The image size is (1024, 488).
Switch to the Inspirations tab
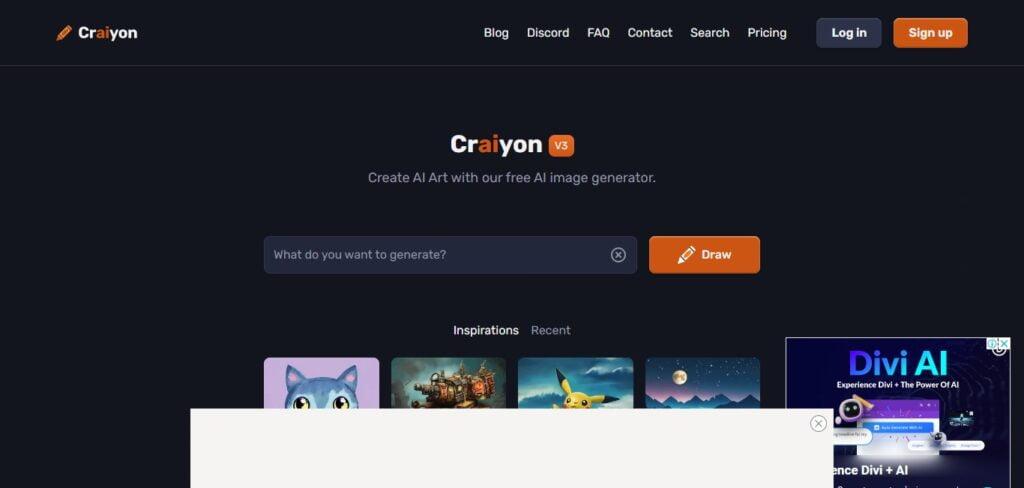tap(486, 330)
